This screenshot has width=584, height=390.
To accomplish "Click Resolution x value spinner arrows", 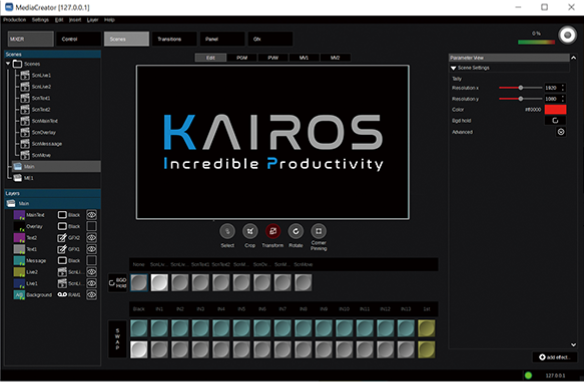I will 563,88.
